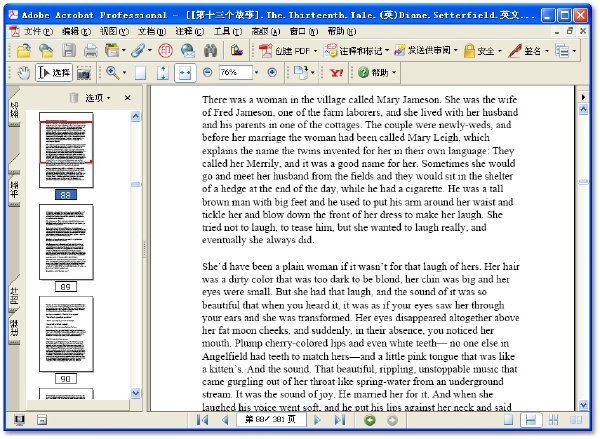Click the page number field 第 88/391 页

(271, 419)
